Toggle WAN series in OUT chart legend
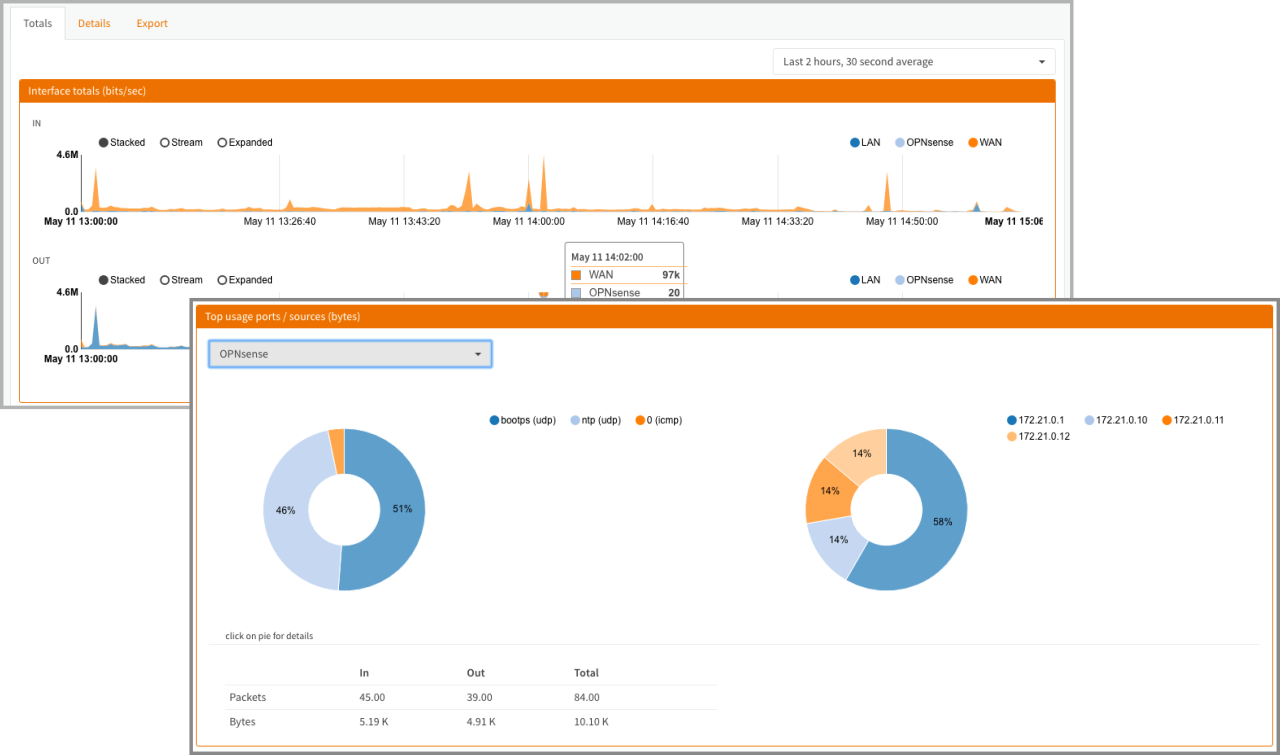The image size is (1280, 755). click(x=984, y=280)
